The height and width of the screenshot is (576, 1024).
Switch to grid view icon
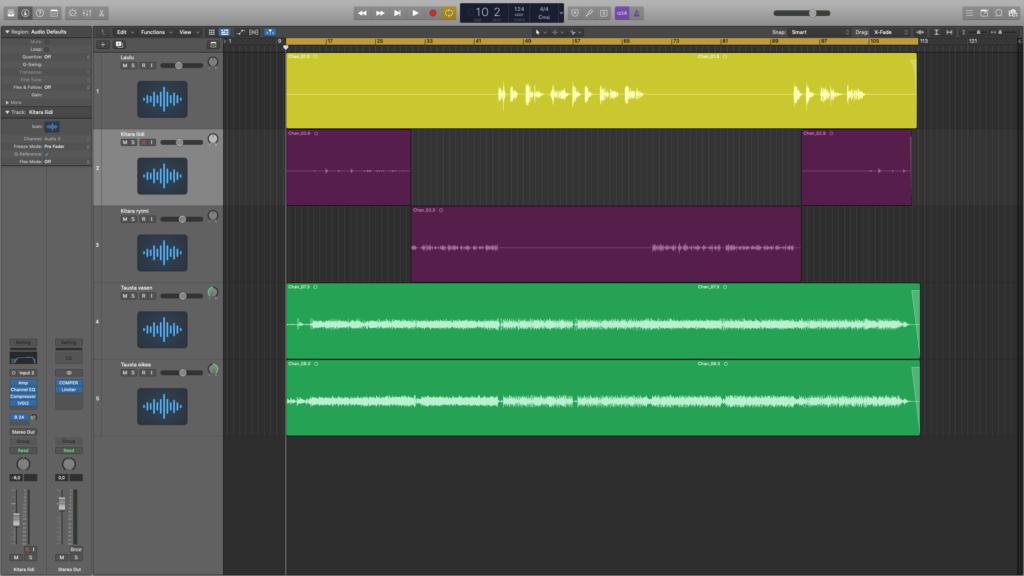pos(212,32)
